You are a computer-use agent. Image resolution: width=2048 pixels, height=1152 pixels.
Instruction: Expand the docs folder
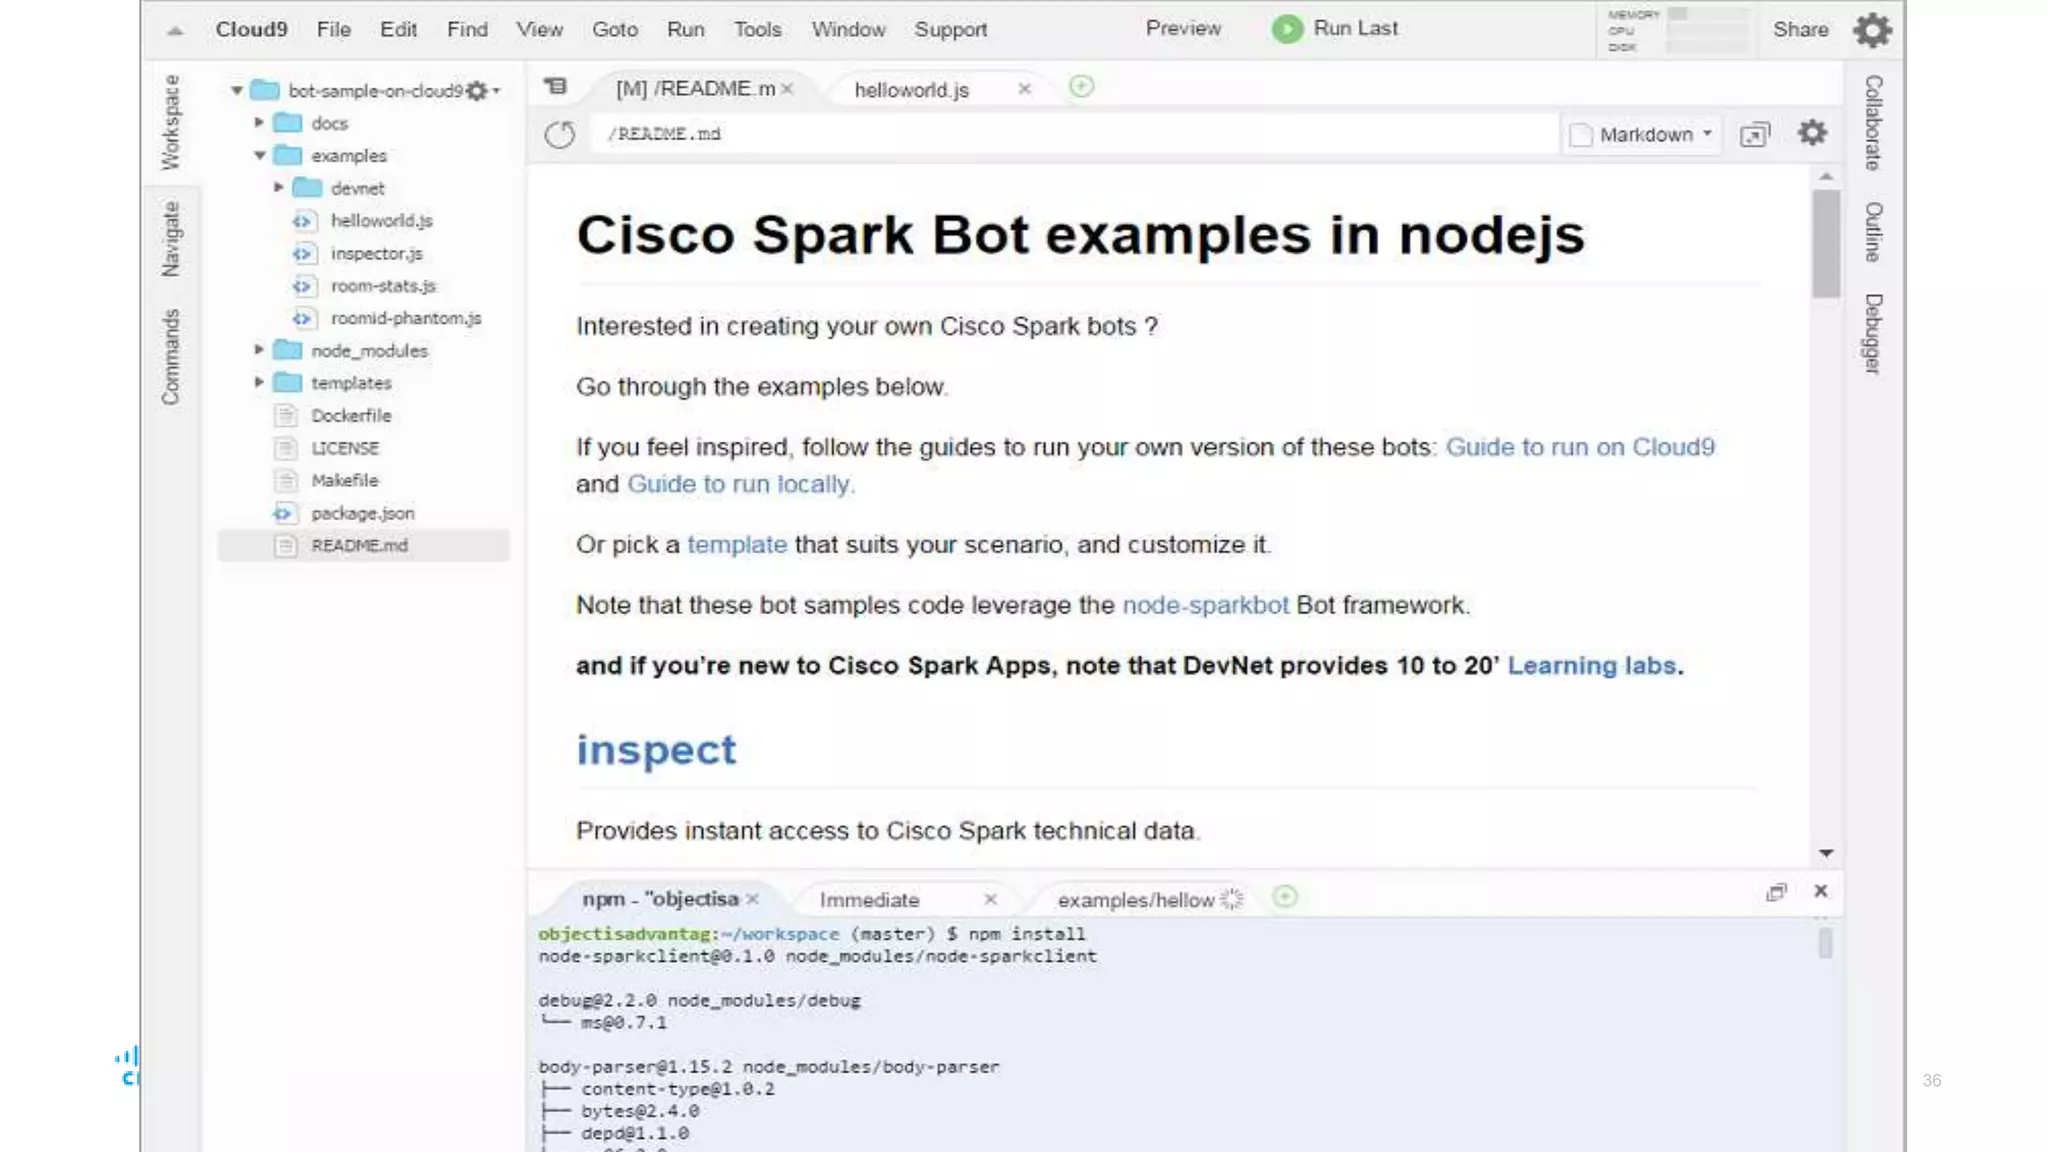coord(259,122)
